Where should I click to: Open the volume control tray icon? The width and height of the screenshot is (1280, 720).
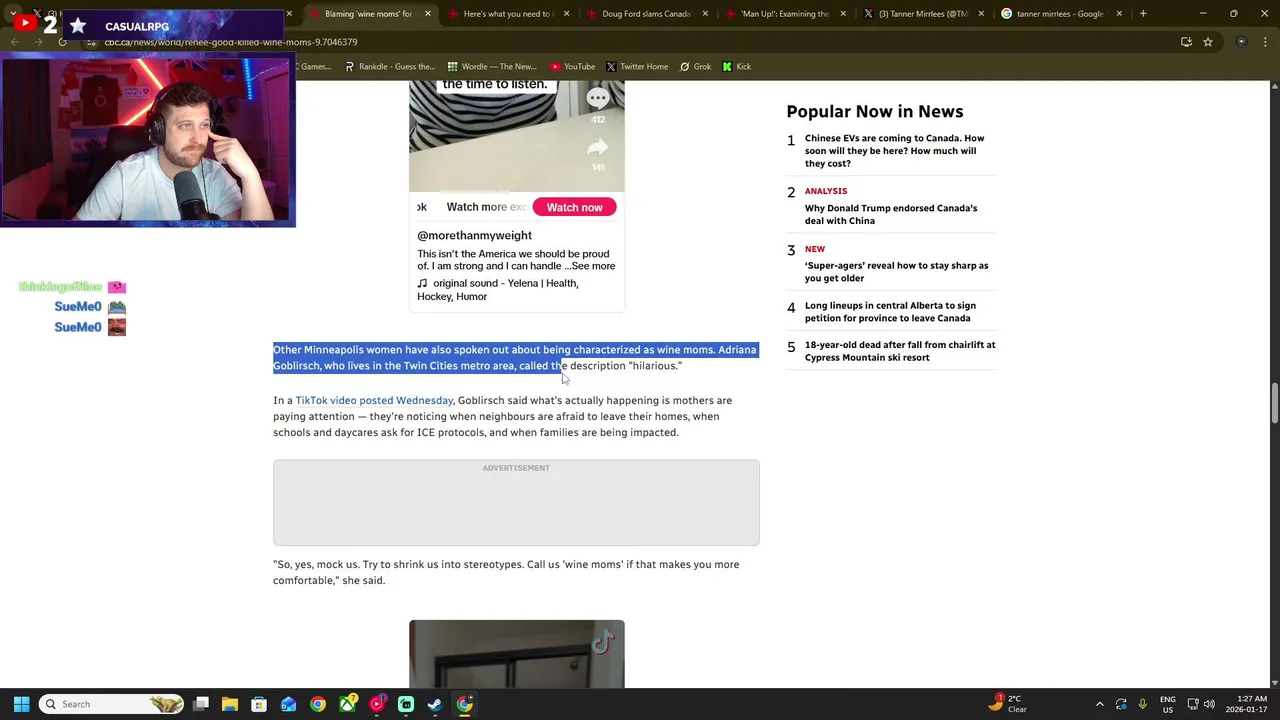pos(1209,704)
